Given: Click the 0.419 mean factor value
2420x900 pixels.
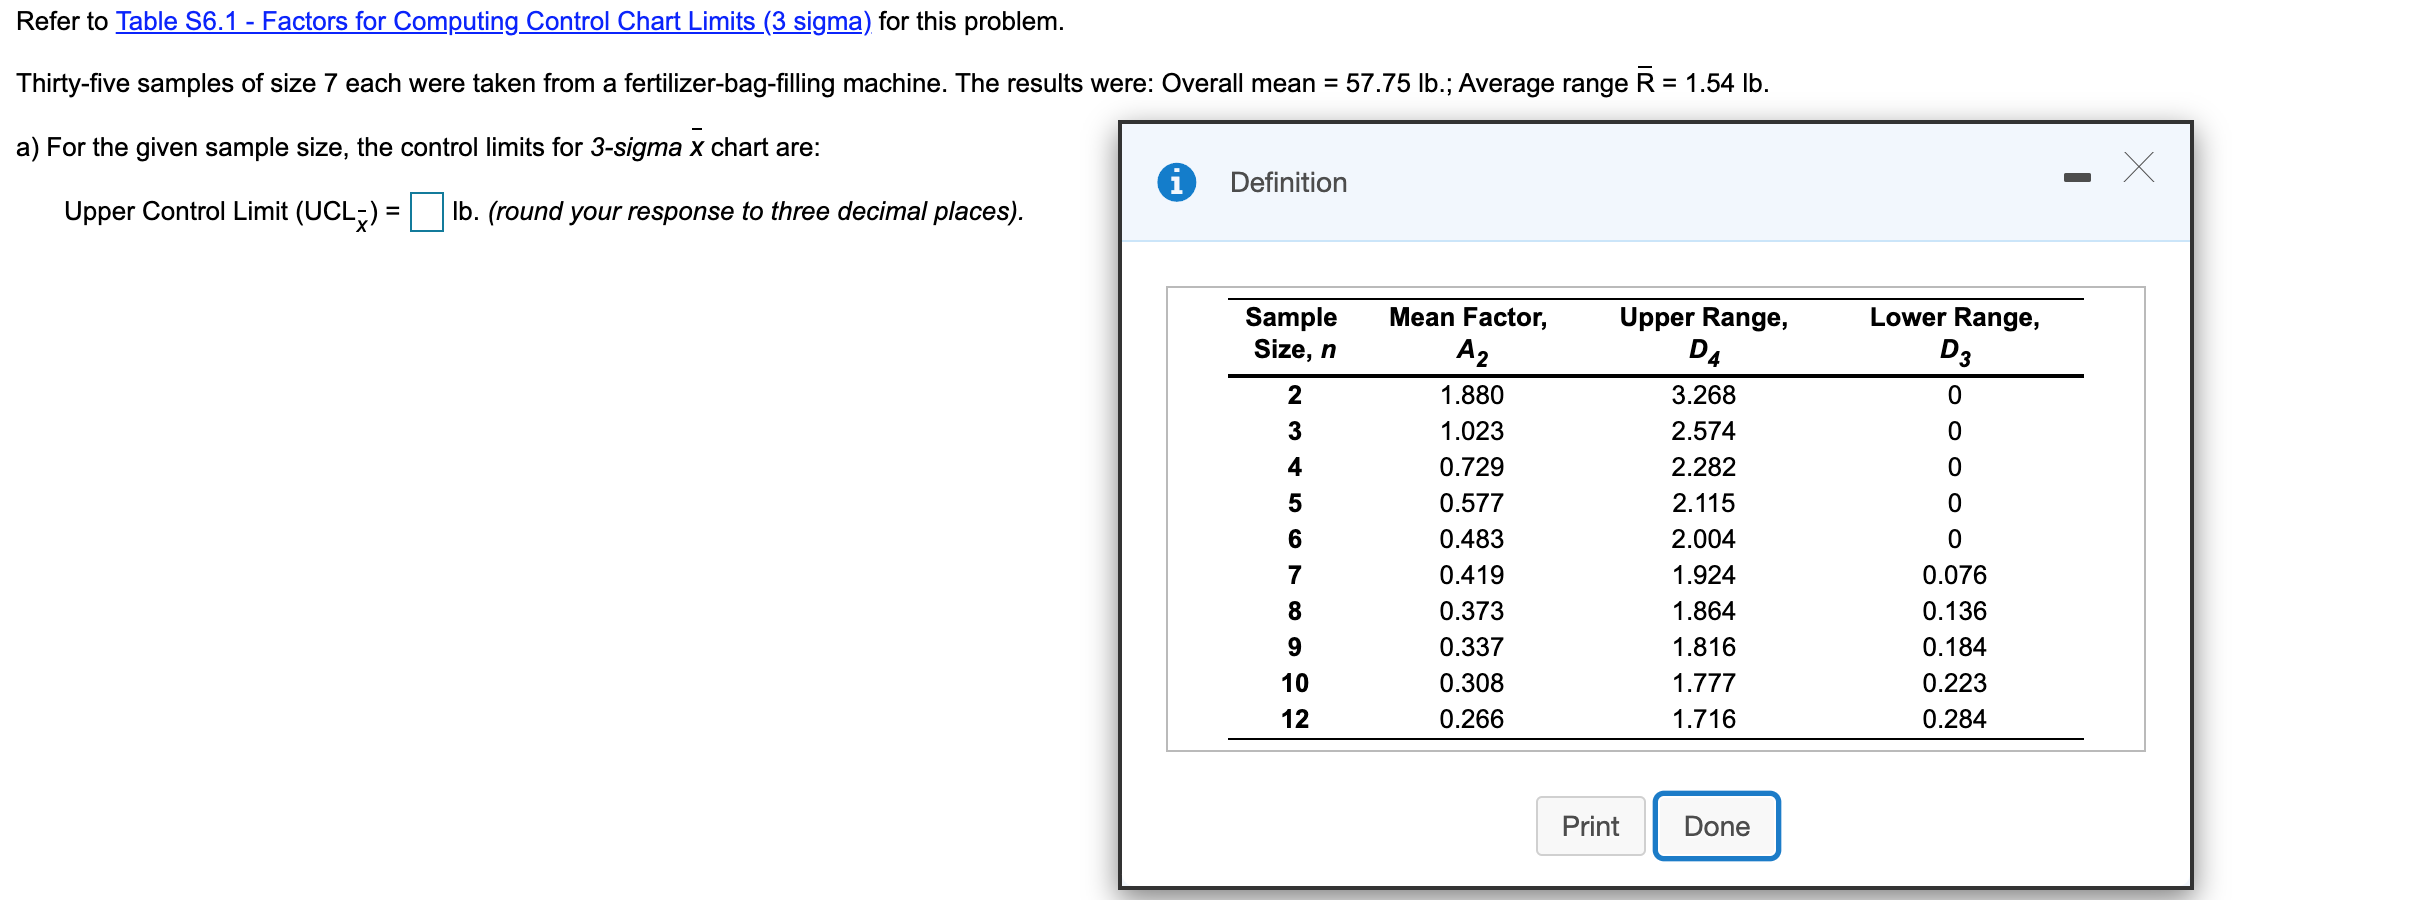Looking at the screenshot, I should tap(1472, 574).
